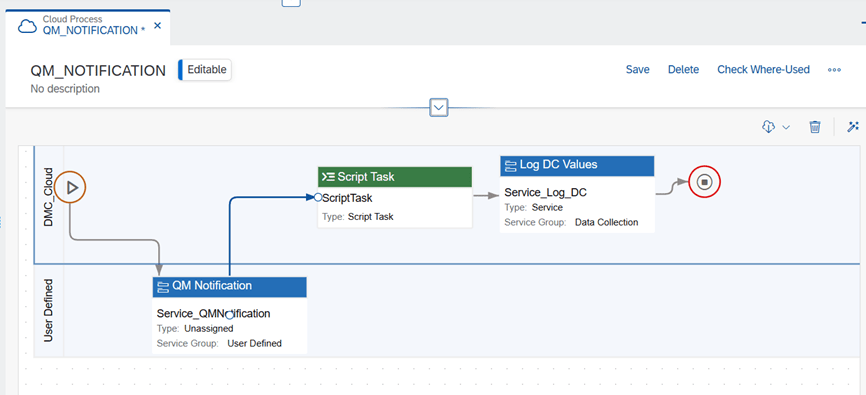Click the Cloud Process tab cloud icon

point(27,26)
